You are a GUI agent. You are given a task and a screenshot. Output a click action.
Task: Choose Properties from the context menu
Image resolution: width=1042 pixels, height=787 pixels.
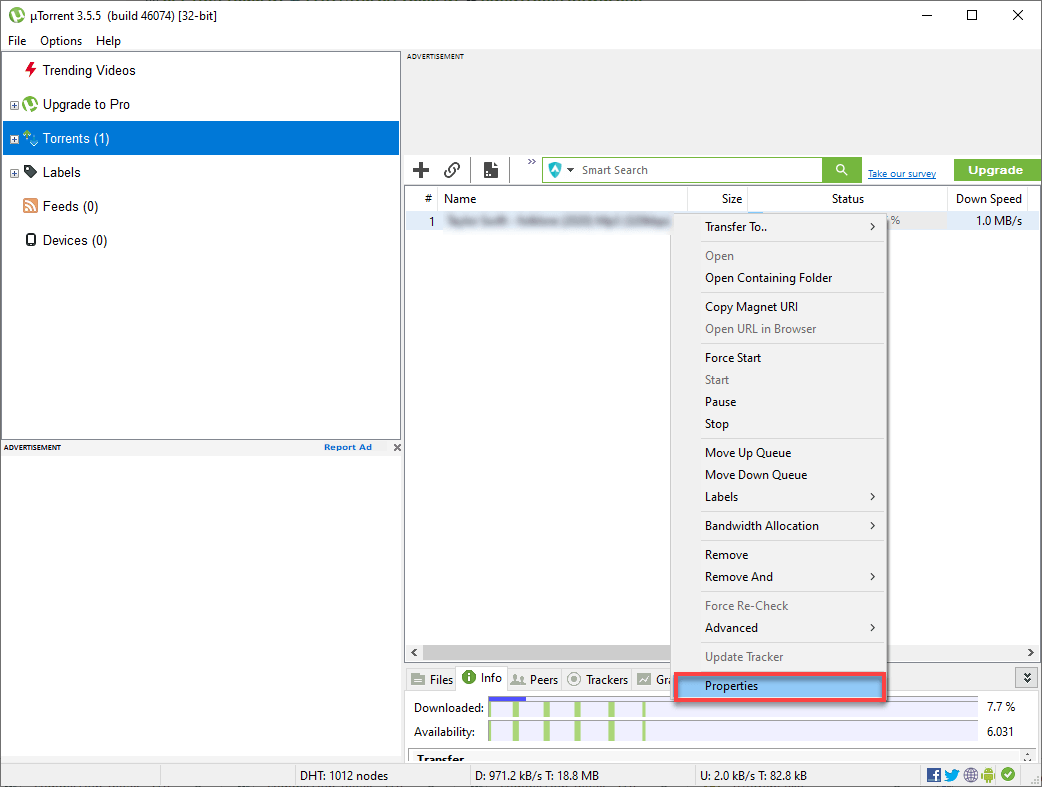coord(731,686)
